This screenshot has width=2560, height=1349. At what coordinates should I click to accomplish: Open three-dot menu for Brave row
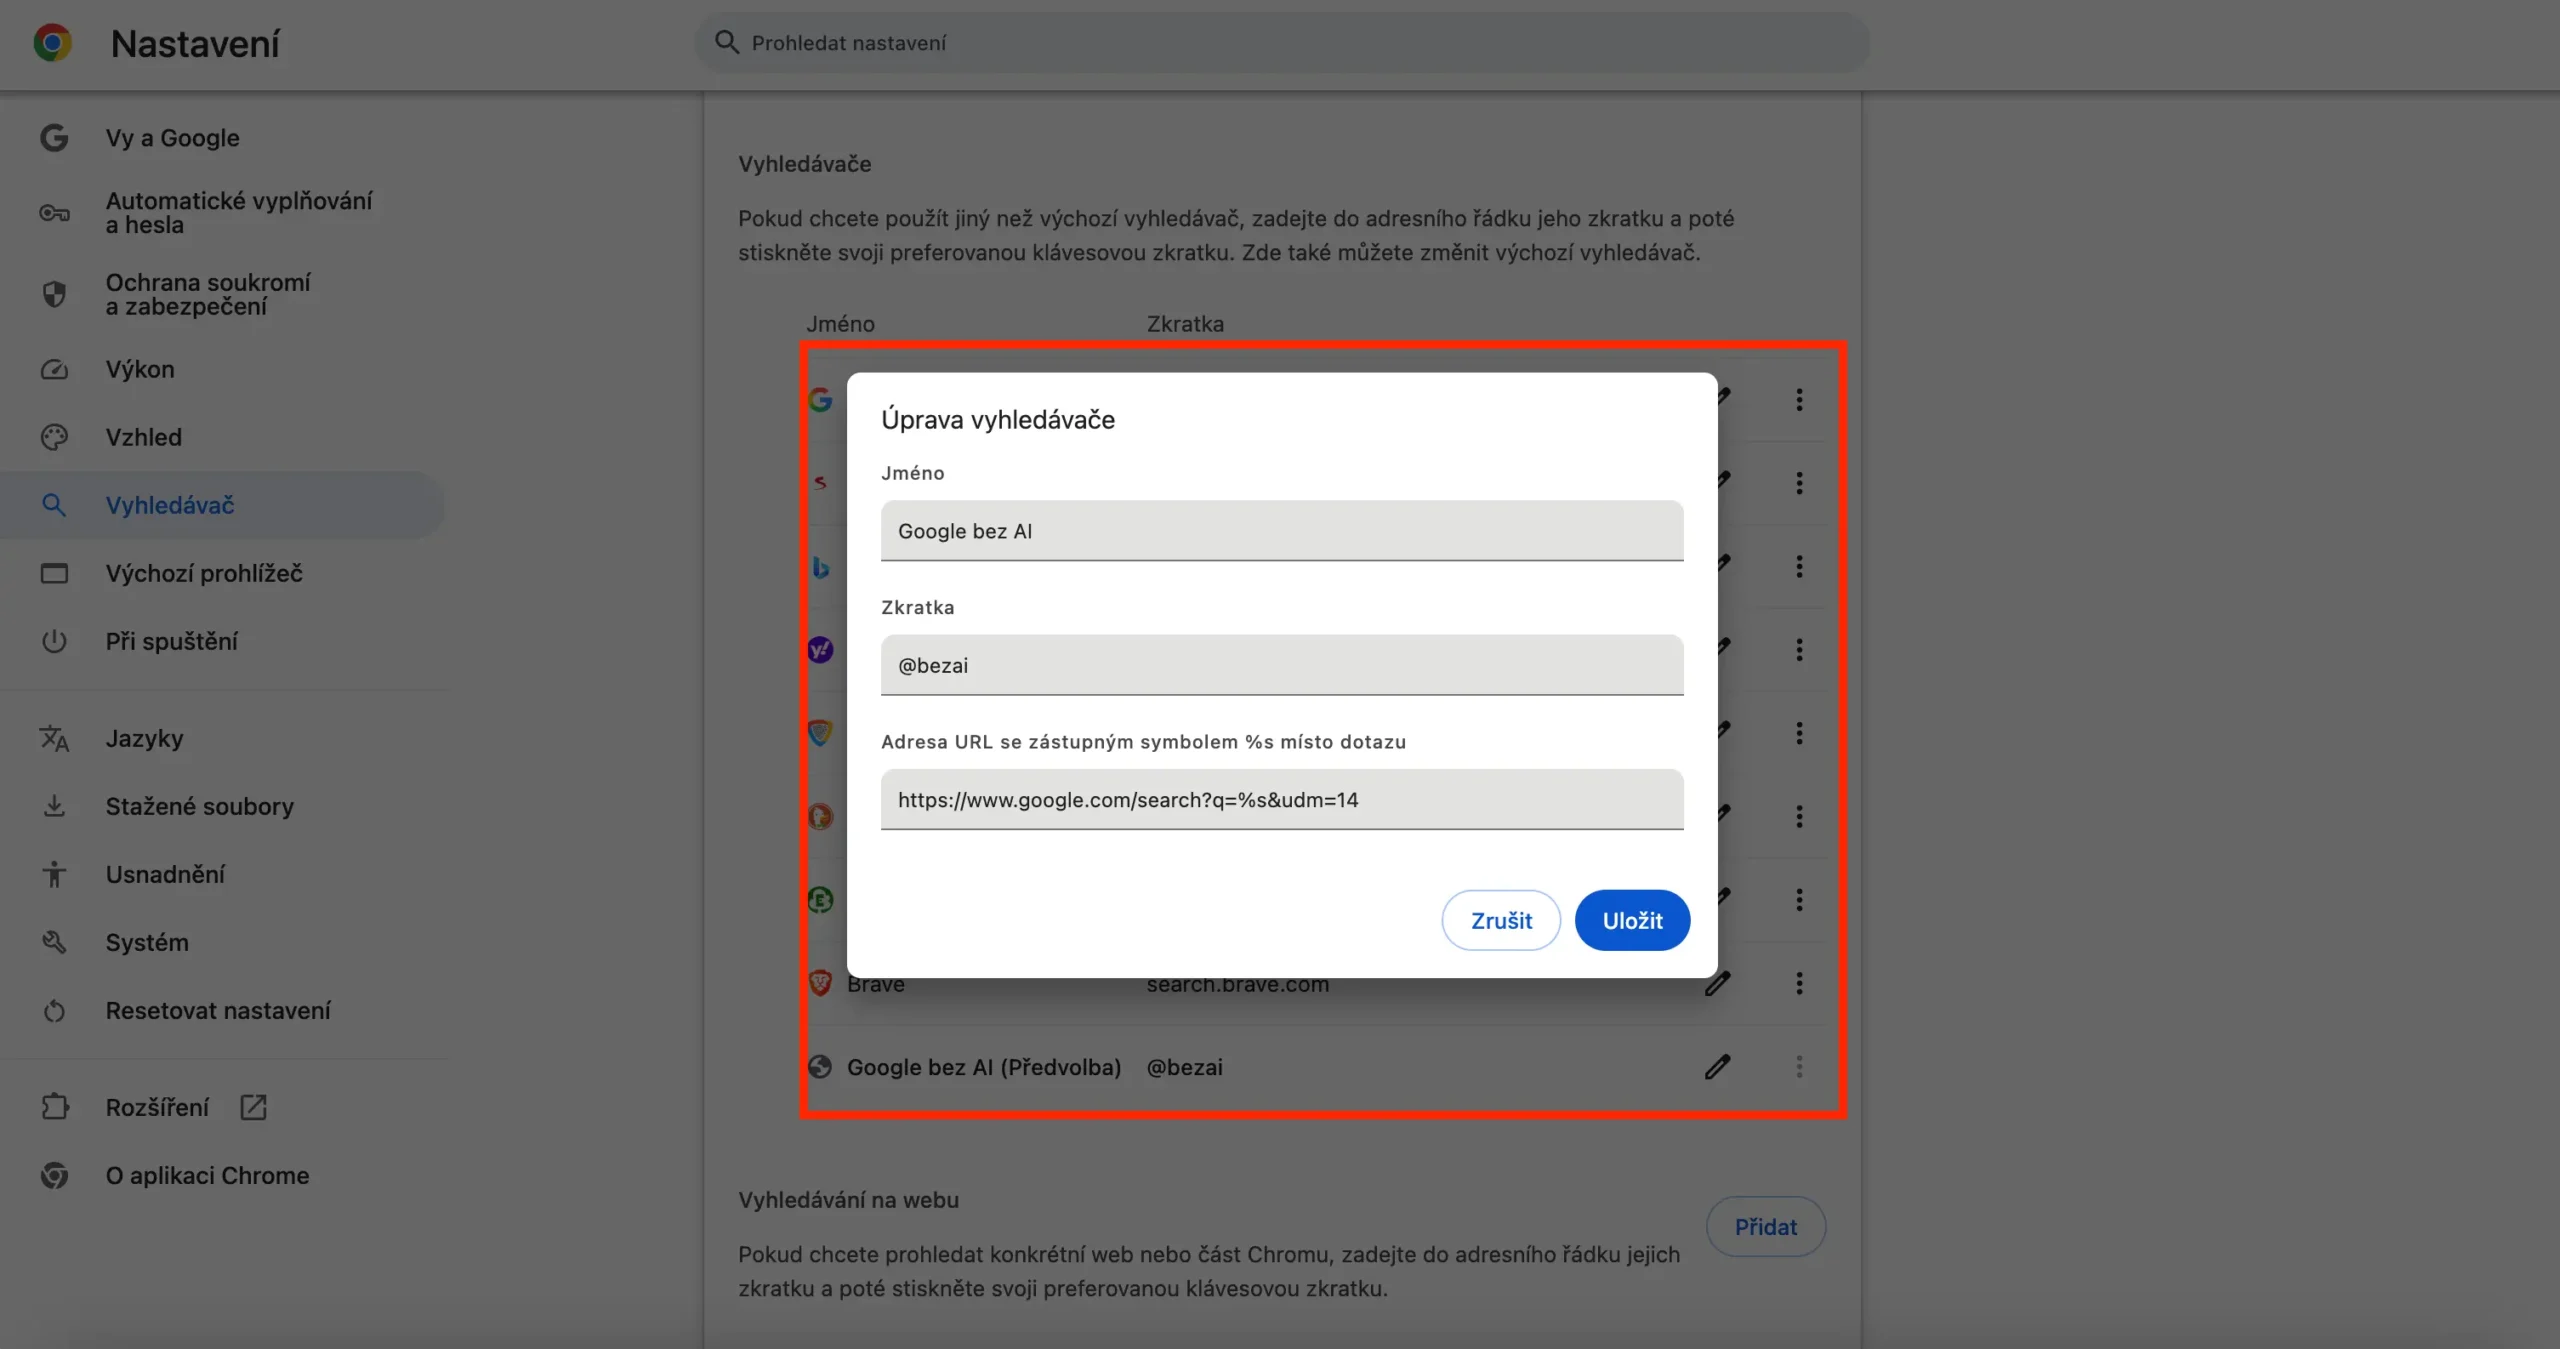click(x=1799, y=984)
